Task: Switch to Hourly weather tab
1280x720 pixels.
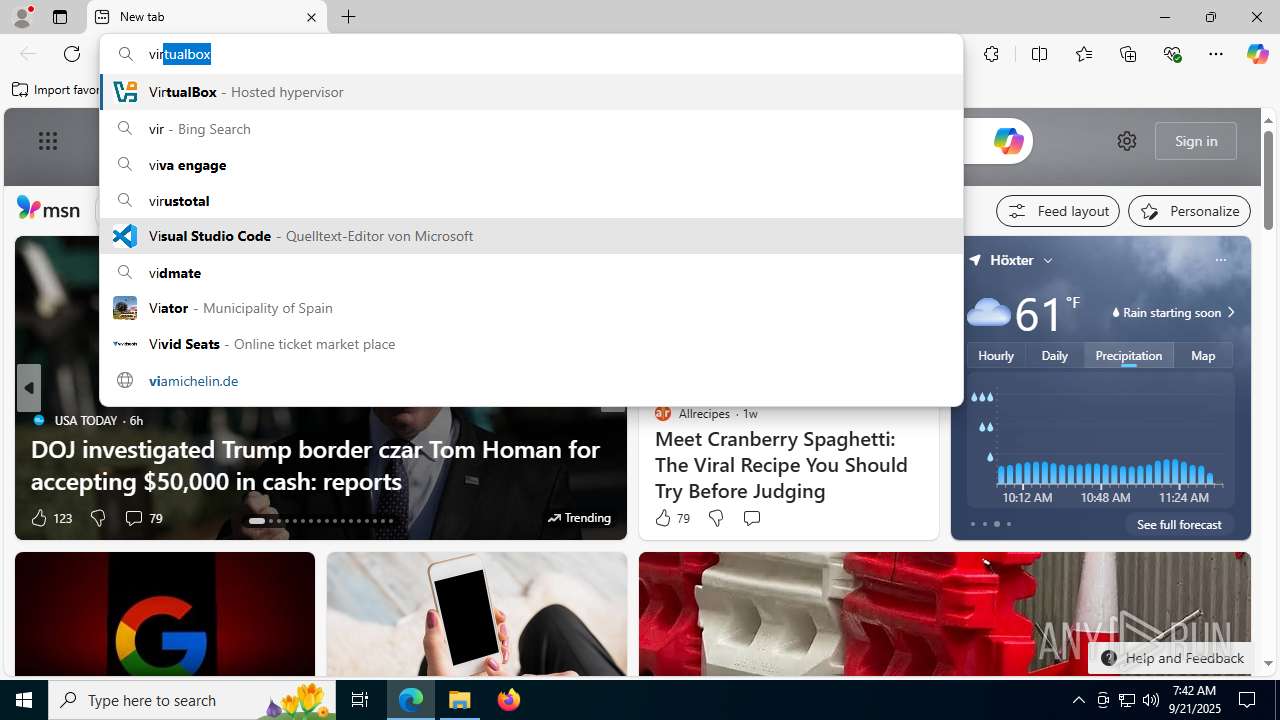Action: pos(996,356)
